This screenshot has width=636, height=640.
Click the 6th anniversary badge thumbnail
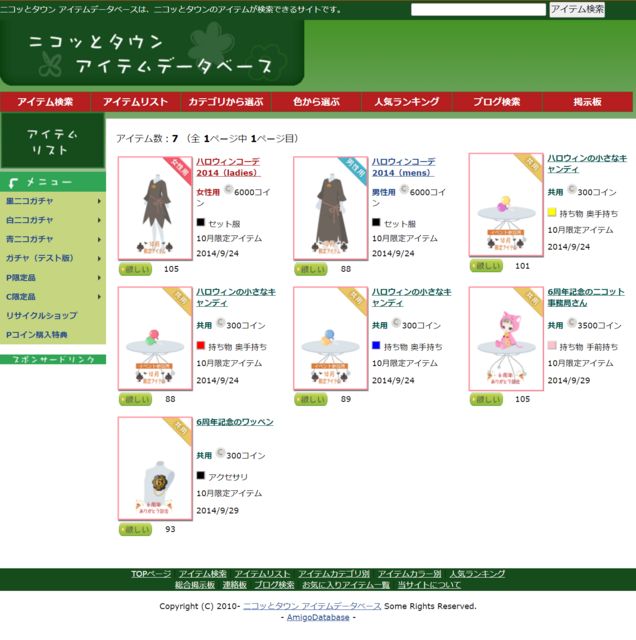point(155,469)
